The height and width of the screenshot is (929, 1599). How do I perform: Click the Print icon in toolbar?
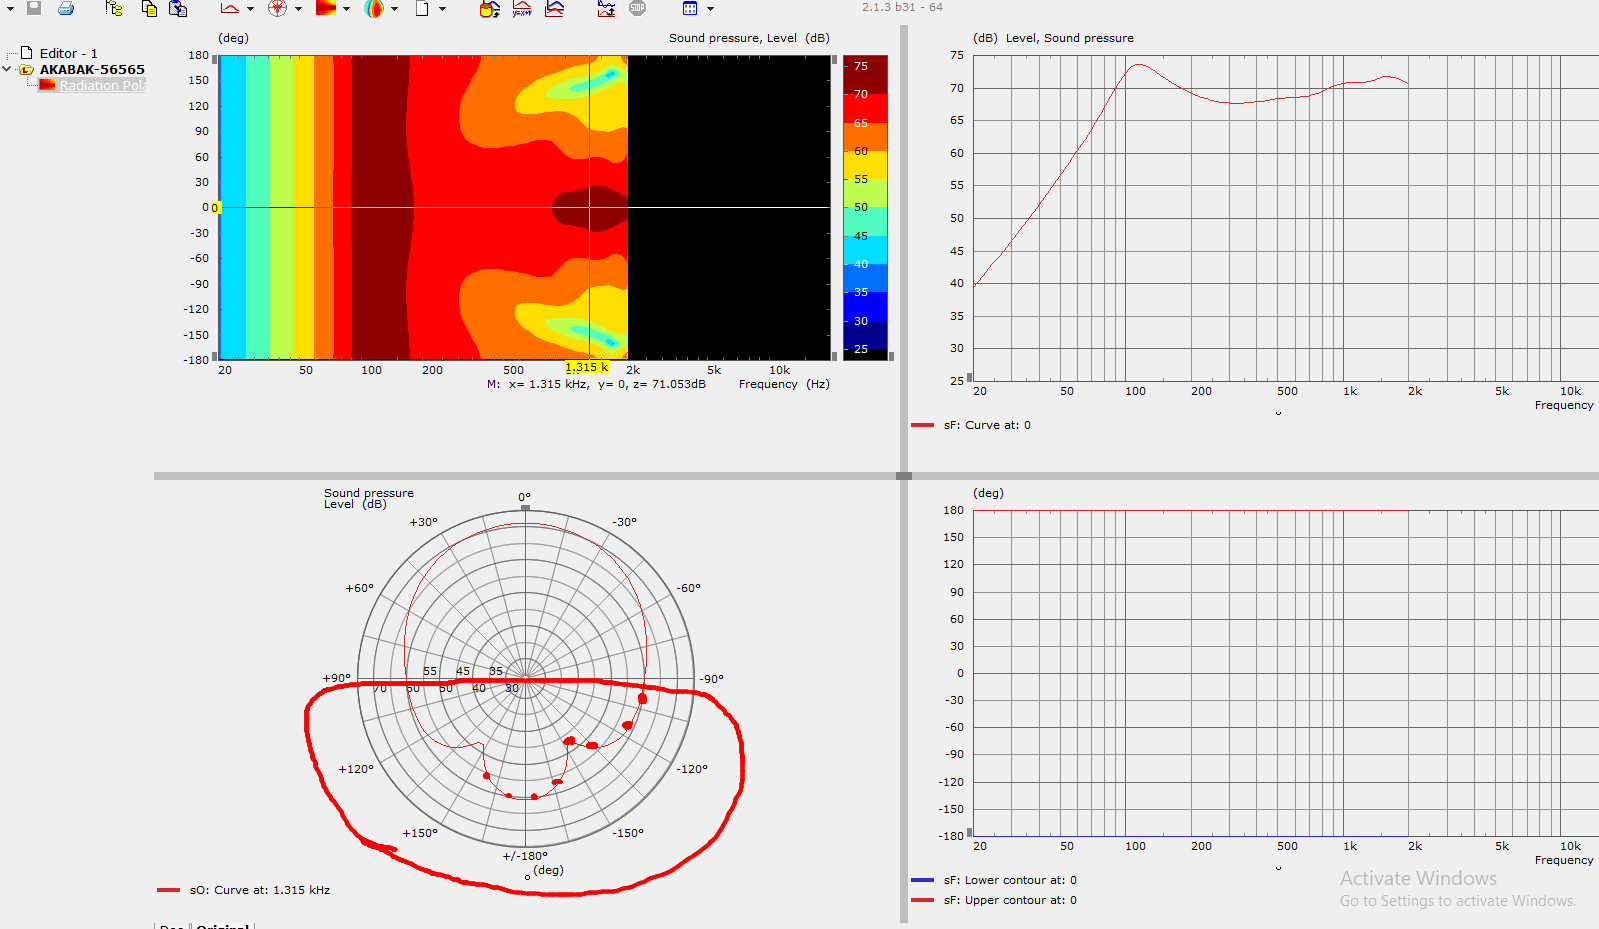point(66,8)
